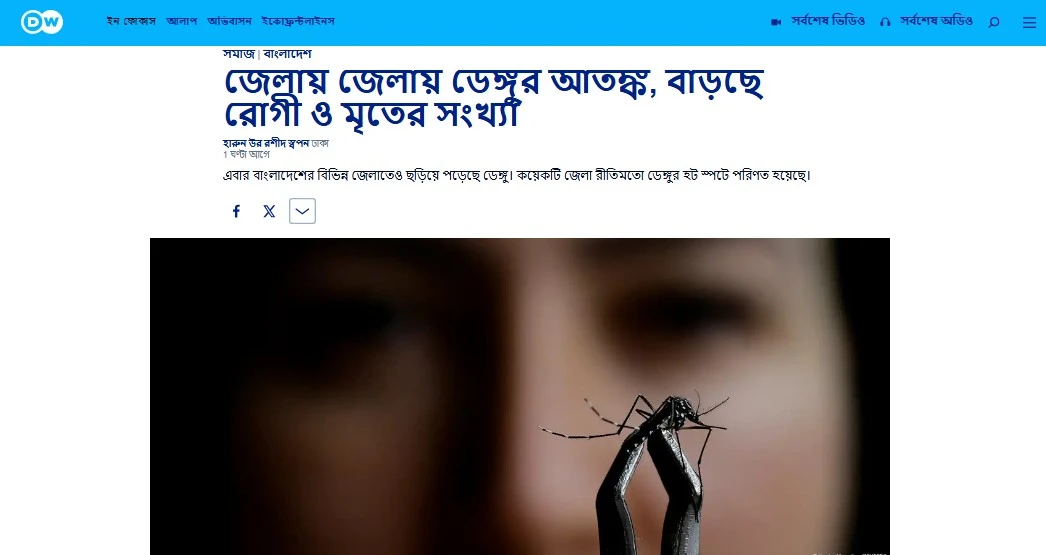The image size is (1046, 555).
Task: Open the ইন ফোকাস nav item
Action: click(x=131, y=21)
